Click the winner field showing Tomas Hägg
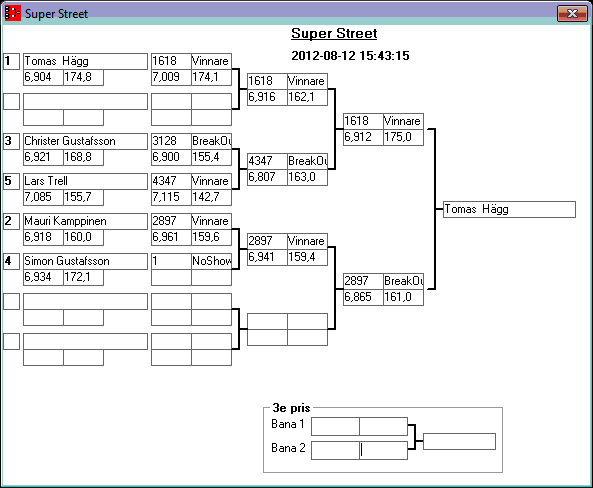This screenshot has width=593, height=488. 509,209
